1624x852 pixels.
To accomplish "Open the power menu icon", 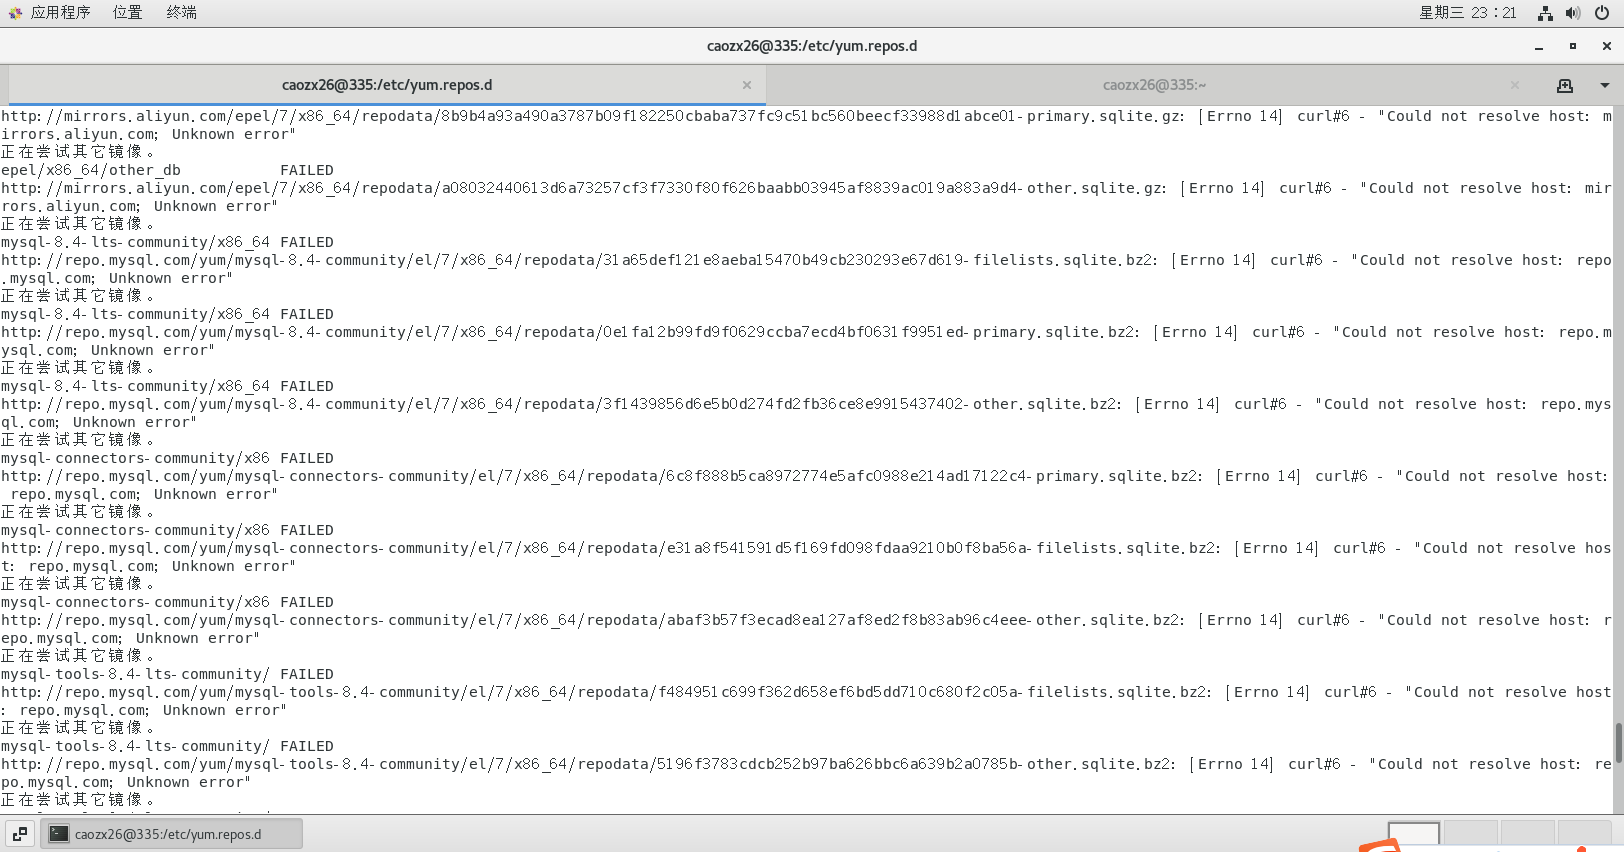I will (x=1602, y=13).
